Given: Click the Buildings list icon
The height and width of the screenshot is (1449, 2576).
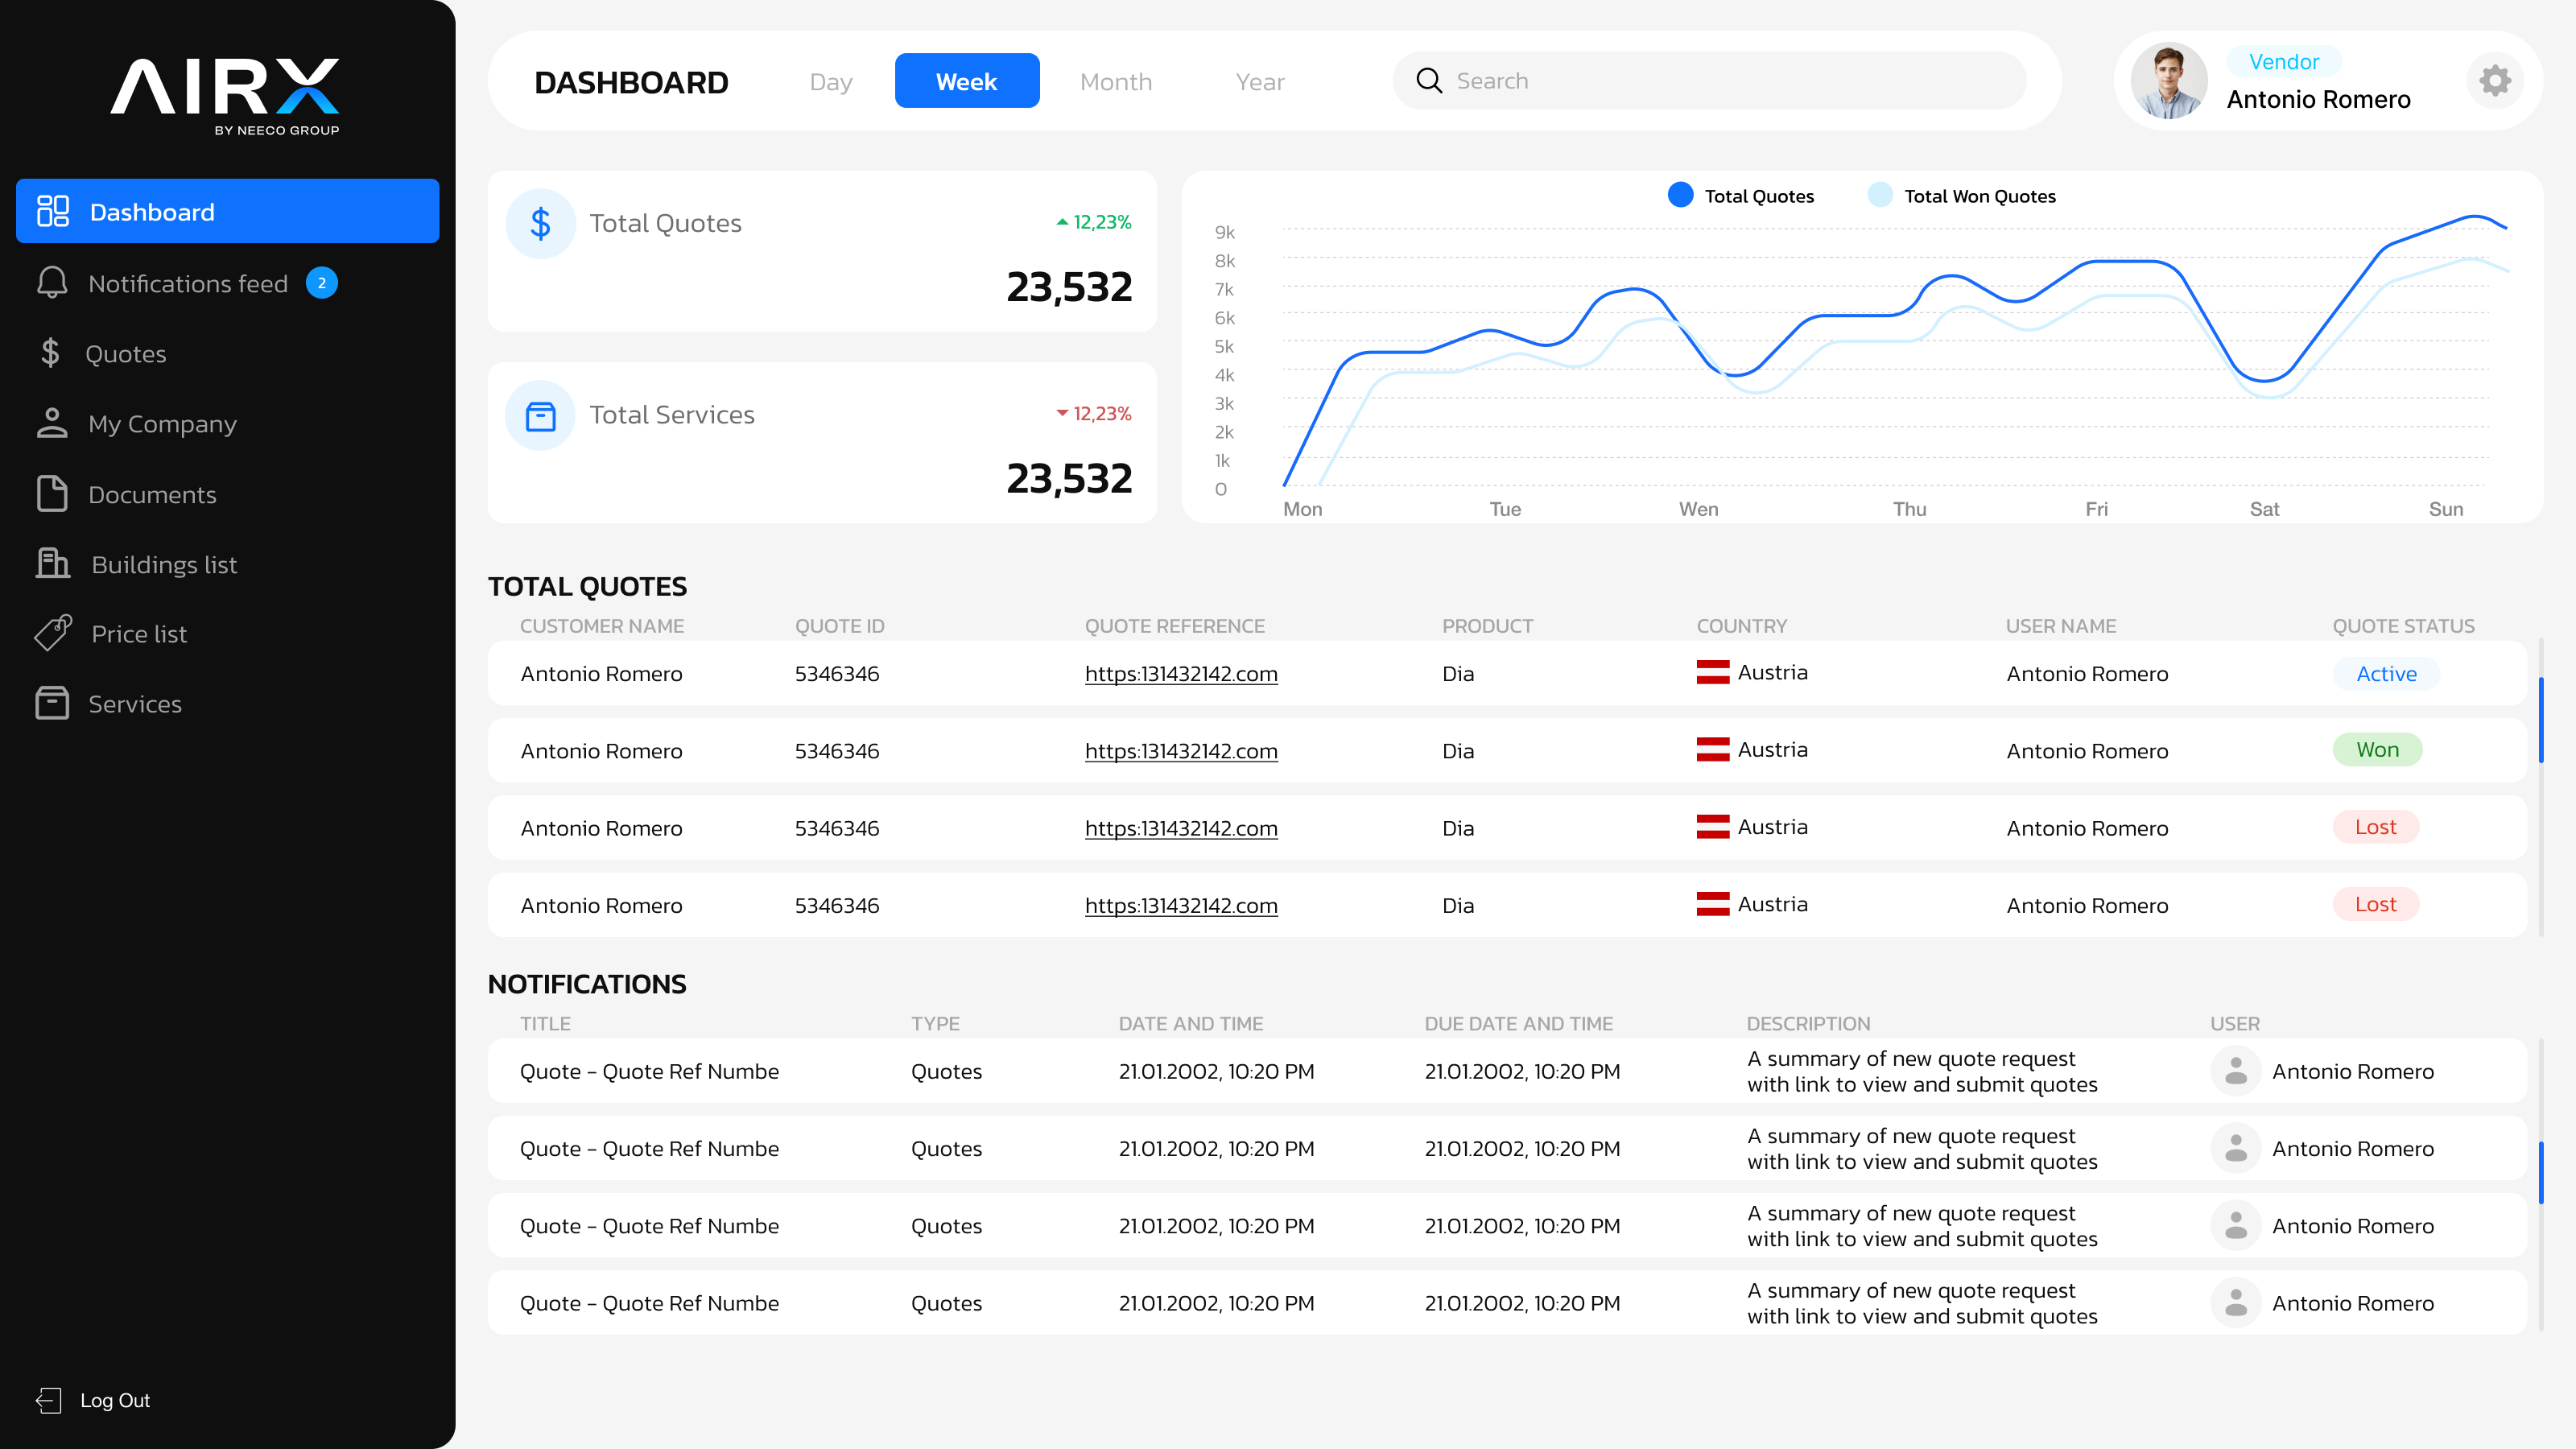Looking at the screenshot, I should tap(52, 564).
